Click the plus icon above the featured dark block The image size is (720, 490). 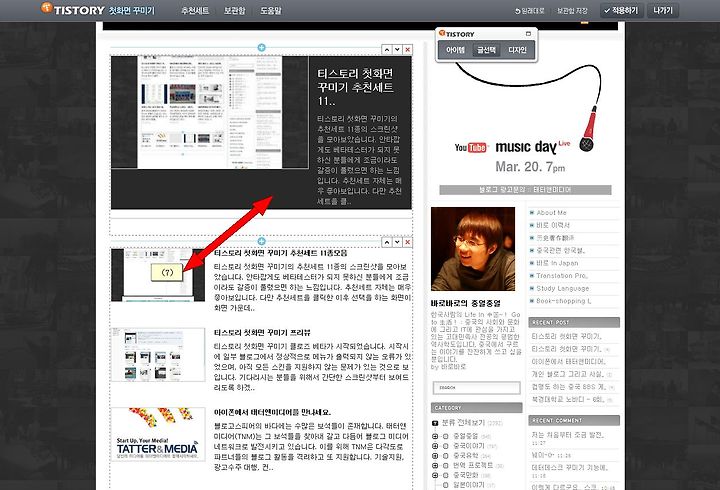(x=261, y=47)
